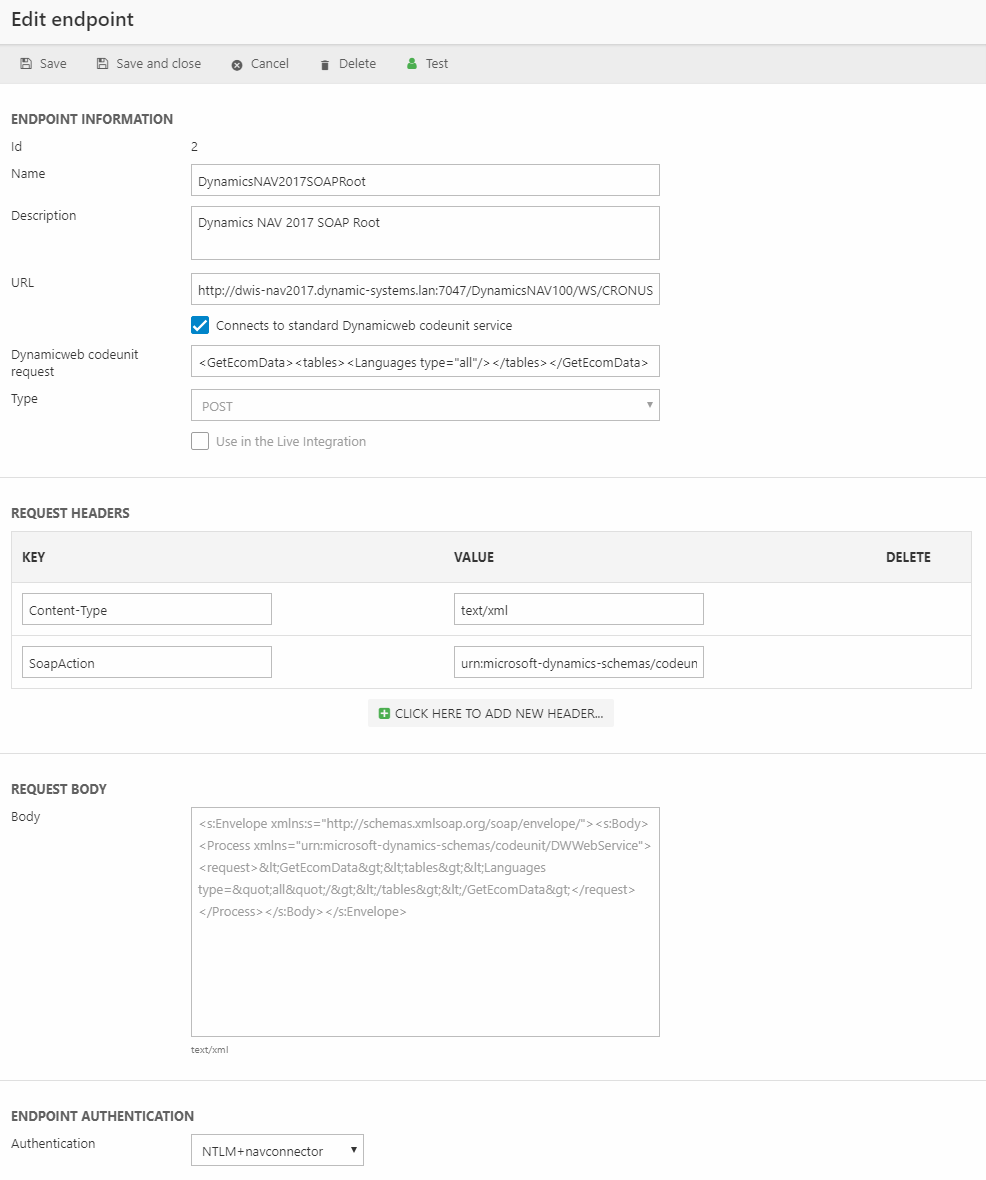Enable Use in the Live Integration checkbox
This screenshot has width=986, height=1180.
point(200,441)
